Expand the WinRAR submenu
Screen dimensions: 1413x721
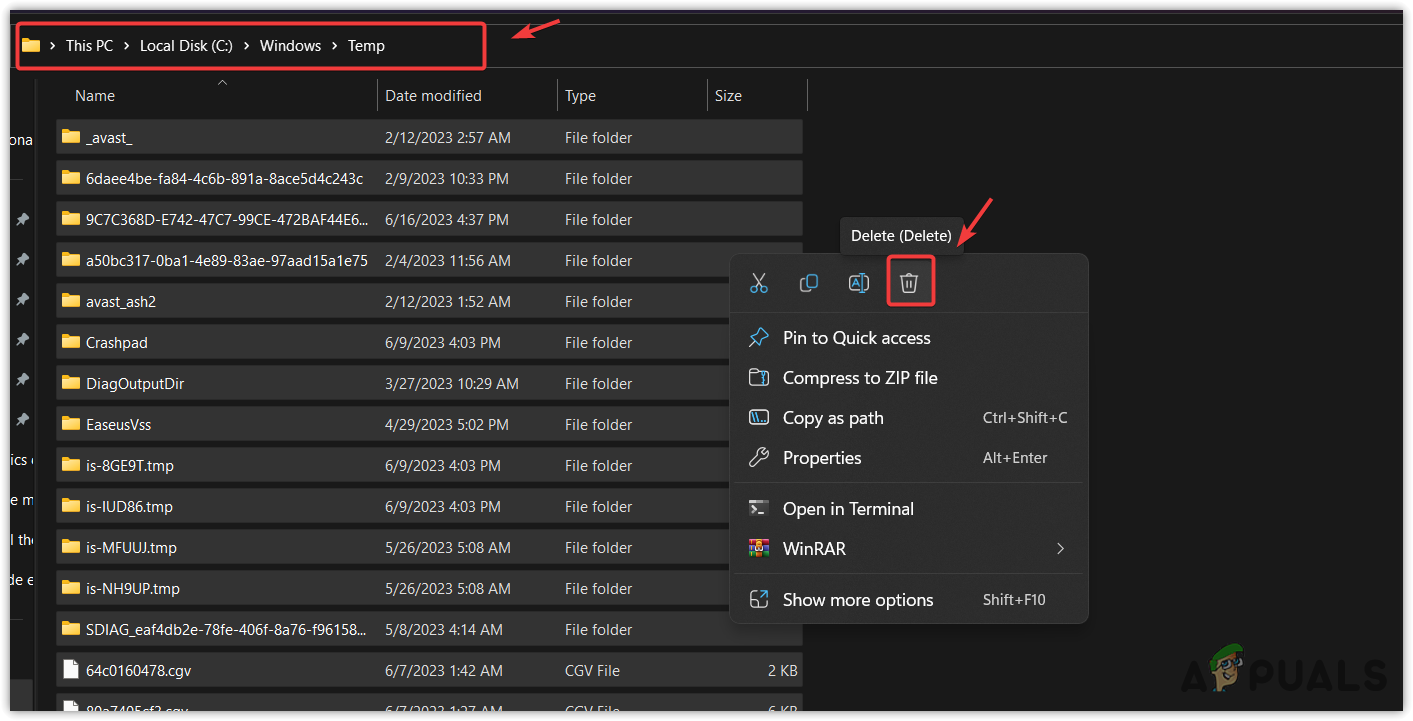pyautogui.click(x=1060, y=549)
